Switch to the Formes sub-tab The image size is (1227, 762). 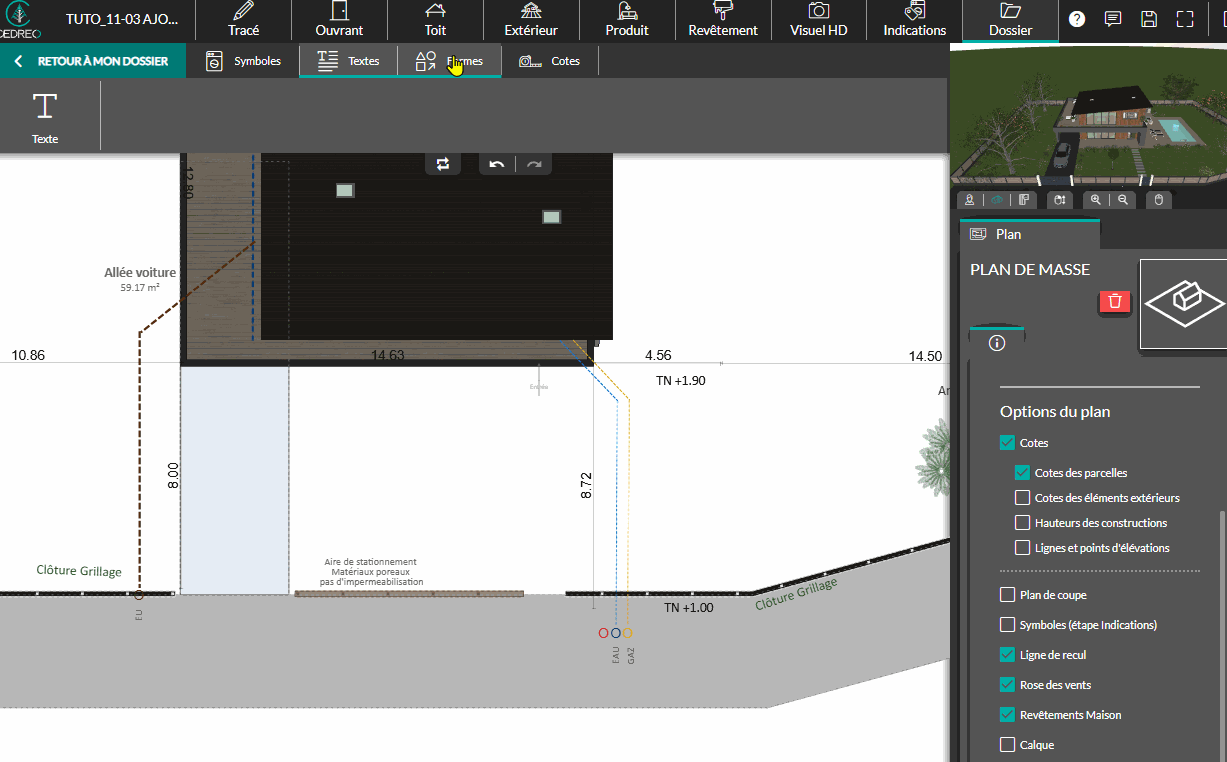449,61
